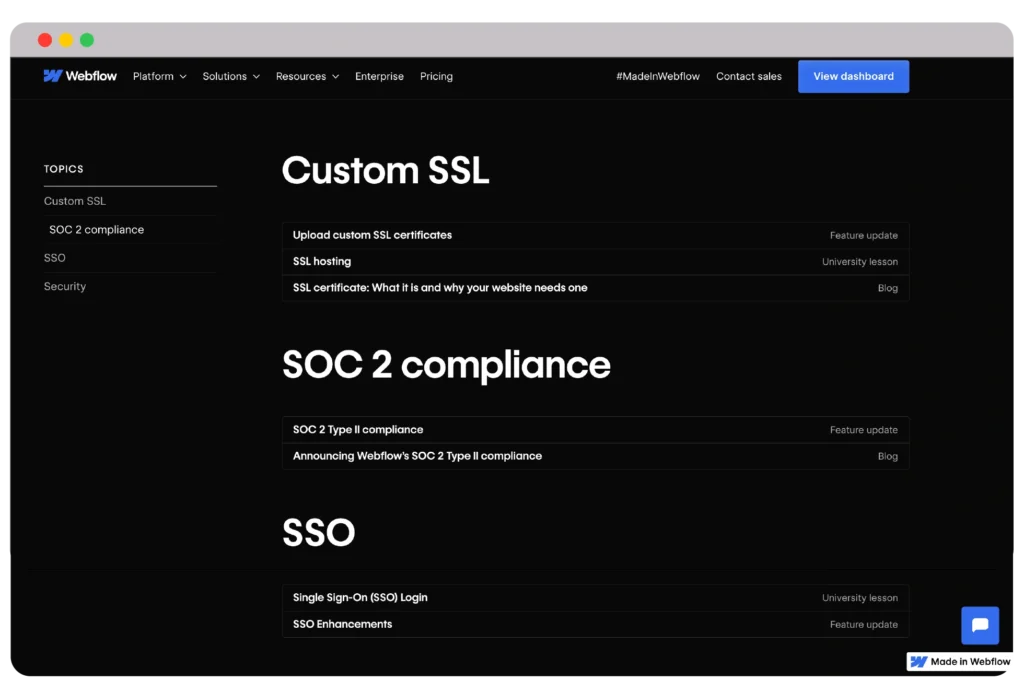Open the blue chat widget icon

[979, 625]
